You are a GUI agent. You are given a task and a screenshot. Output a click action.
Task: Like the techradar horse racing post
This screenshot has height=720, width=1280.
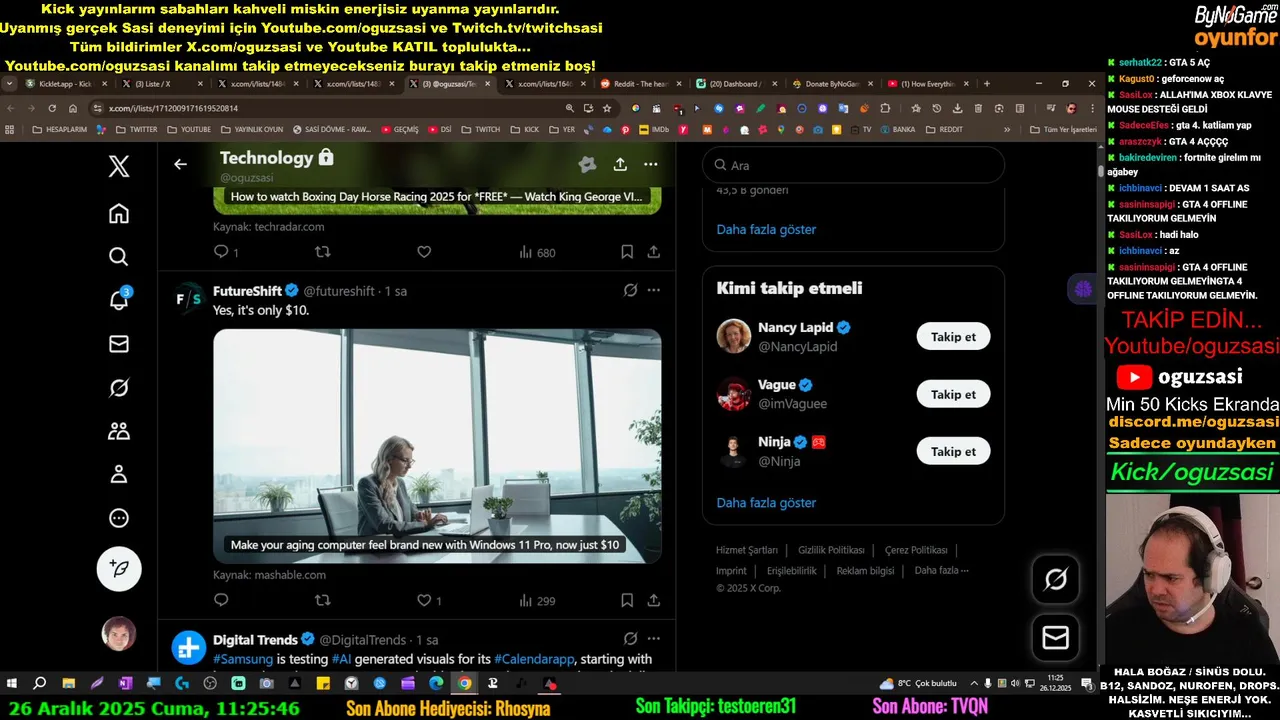click(x=424, y=252)
